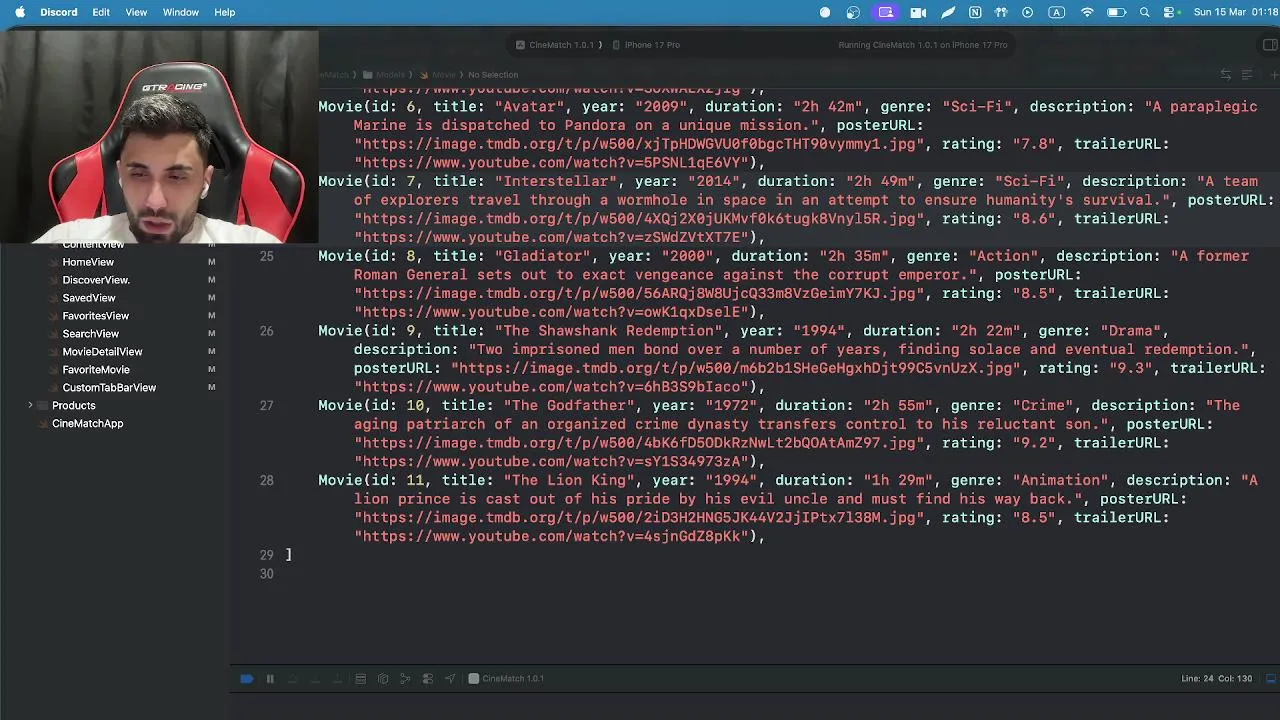Toggle the inspector panel icon in toolbar
Image resolution: width=1280 pixels, height=720 pixels.
pyautogui.click(x=1271, y=45)
